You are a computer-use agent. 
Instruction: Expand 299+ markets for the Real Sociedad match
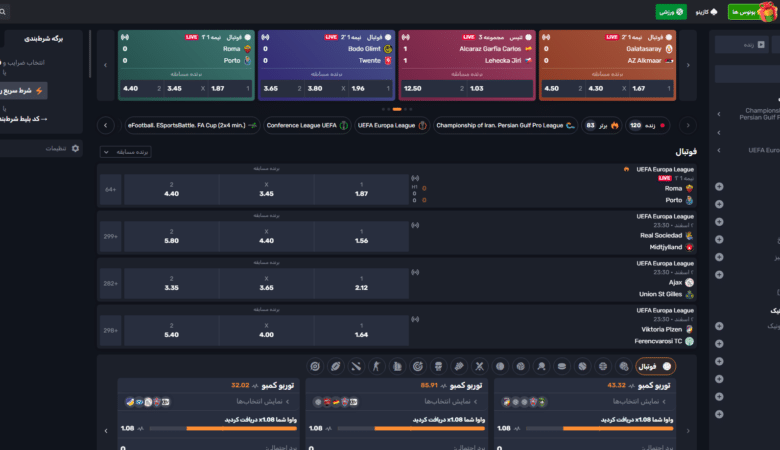click(109, 236)
